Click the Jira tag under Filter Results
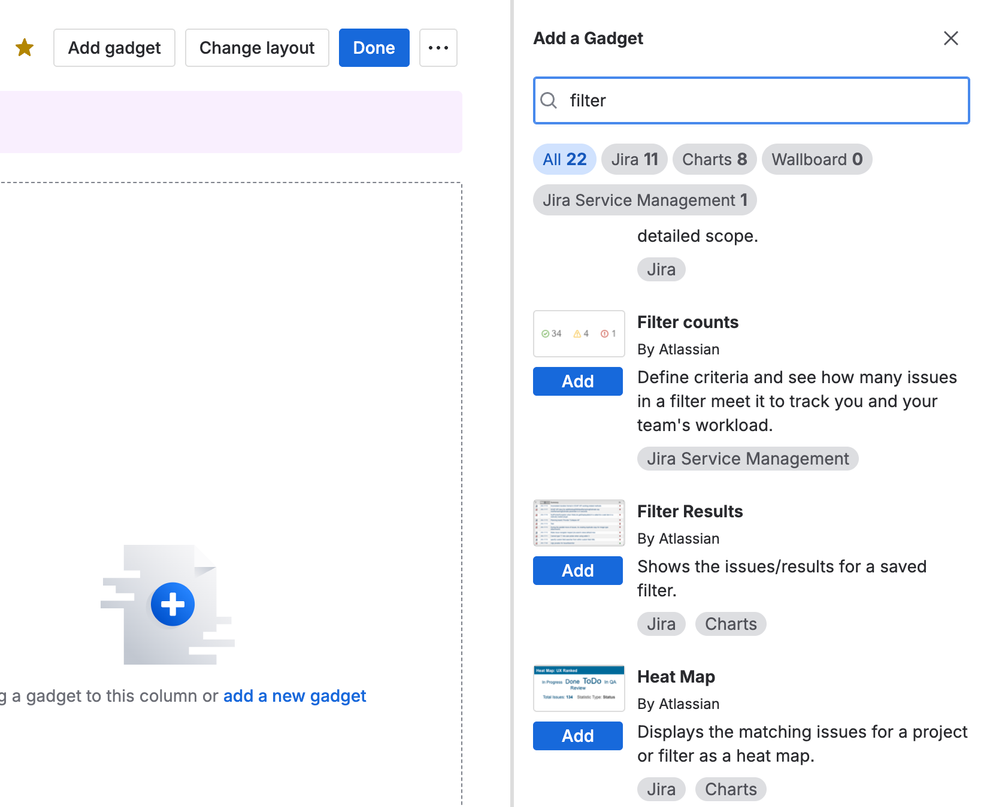Screen dimensions: 999x807 coord(661,624)
